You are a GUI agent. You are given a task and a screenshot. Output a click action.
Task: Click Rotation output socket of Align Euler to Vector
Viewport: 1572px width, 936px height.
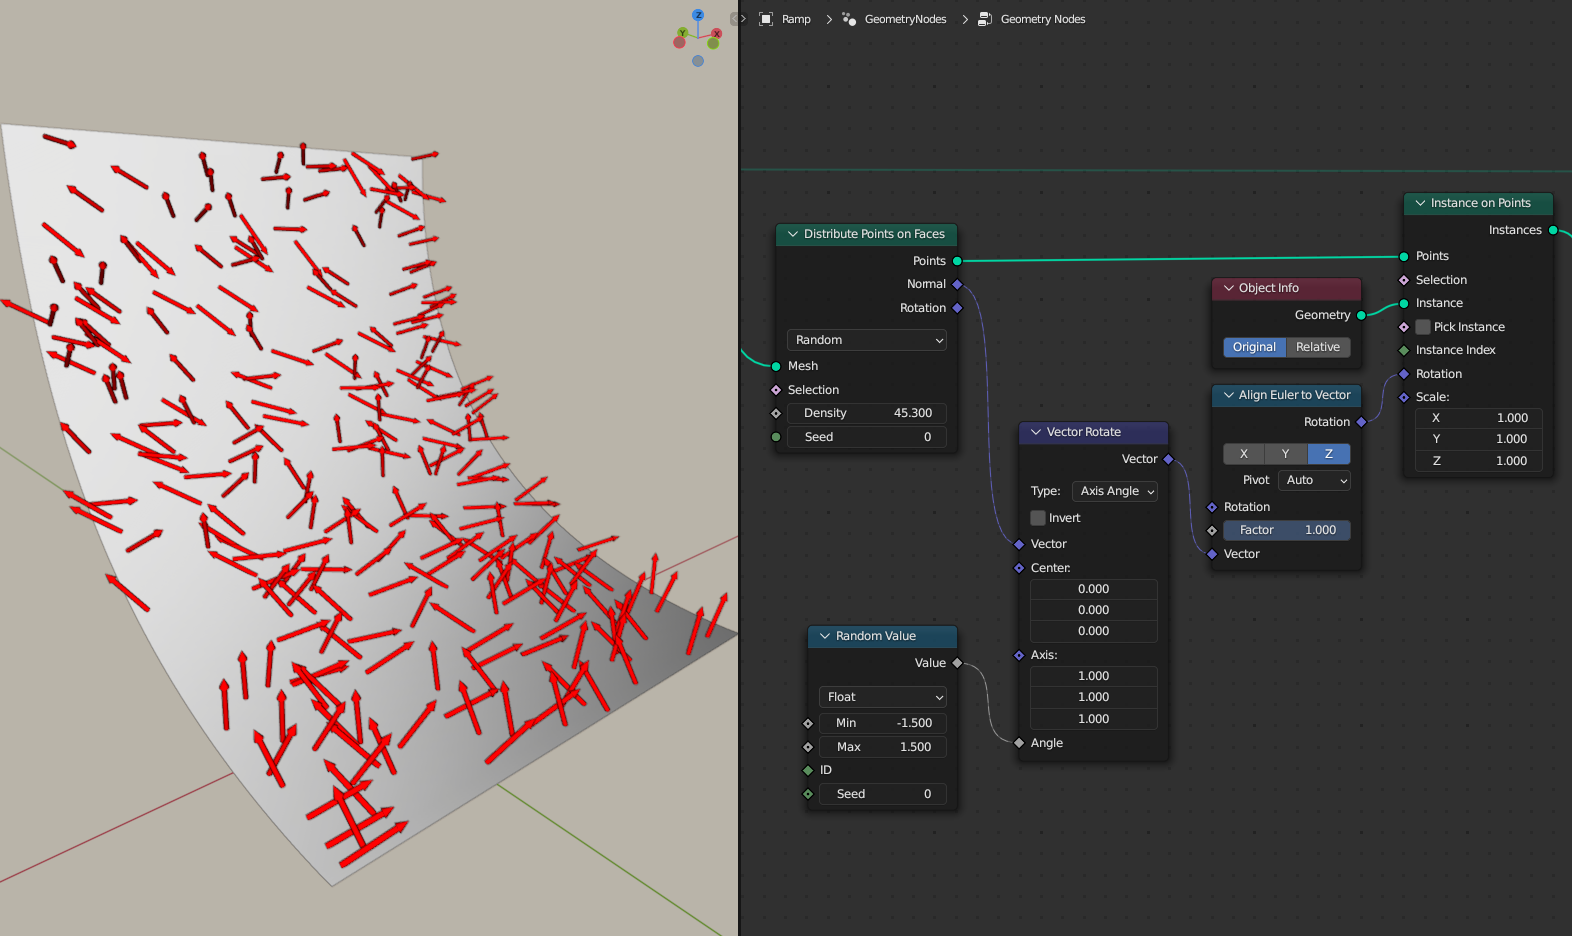[x=1361, y=422]
